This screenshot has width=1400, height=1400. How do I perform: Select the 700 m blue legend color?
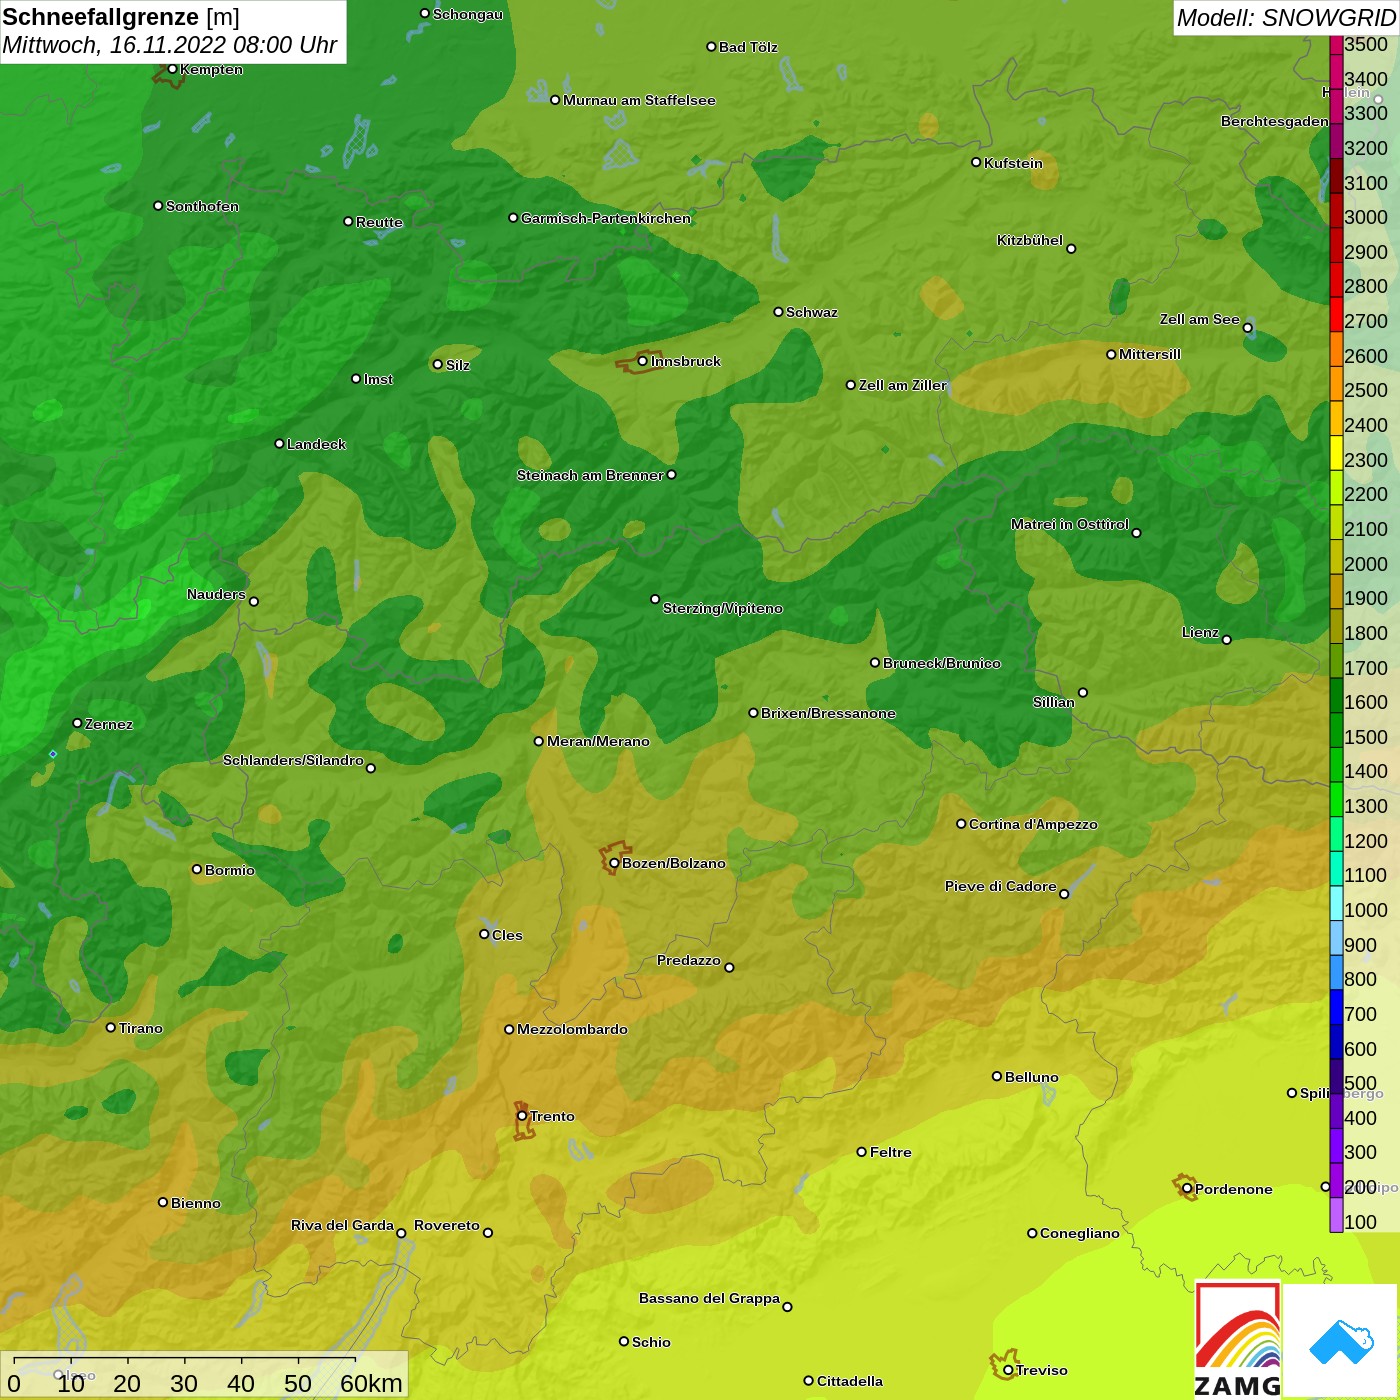coord(1336,1007)
